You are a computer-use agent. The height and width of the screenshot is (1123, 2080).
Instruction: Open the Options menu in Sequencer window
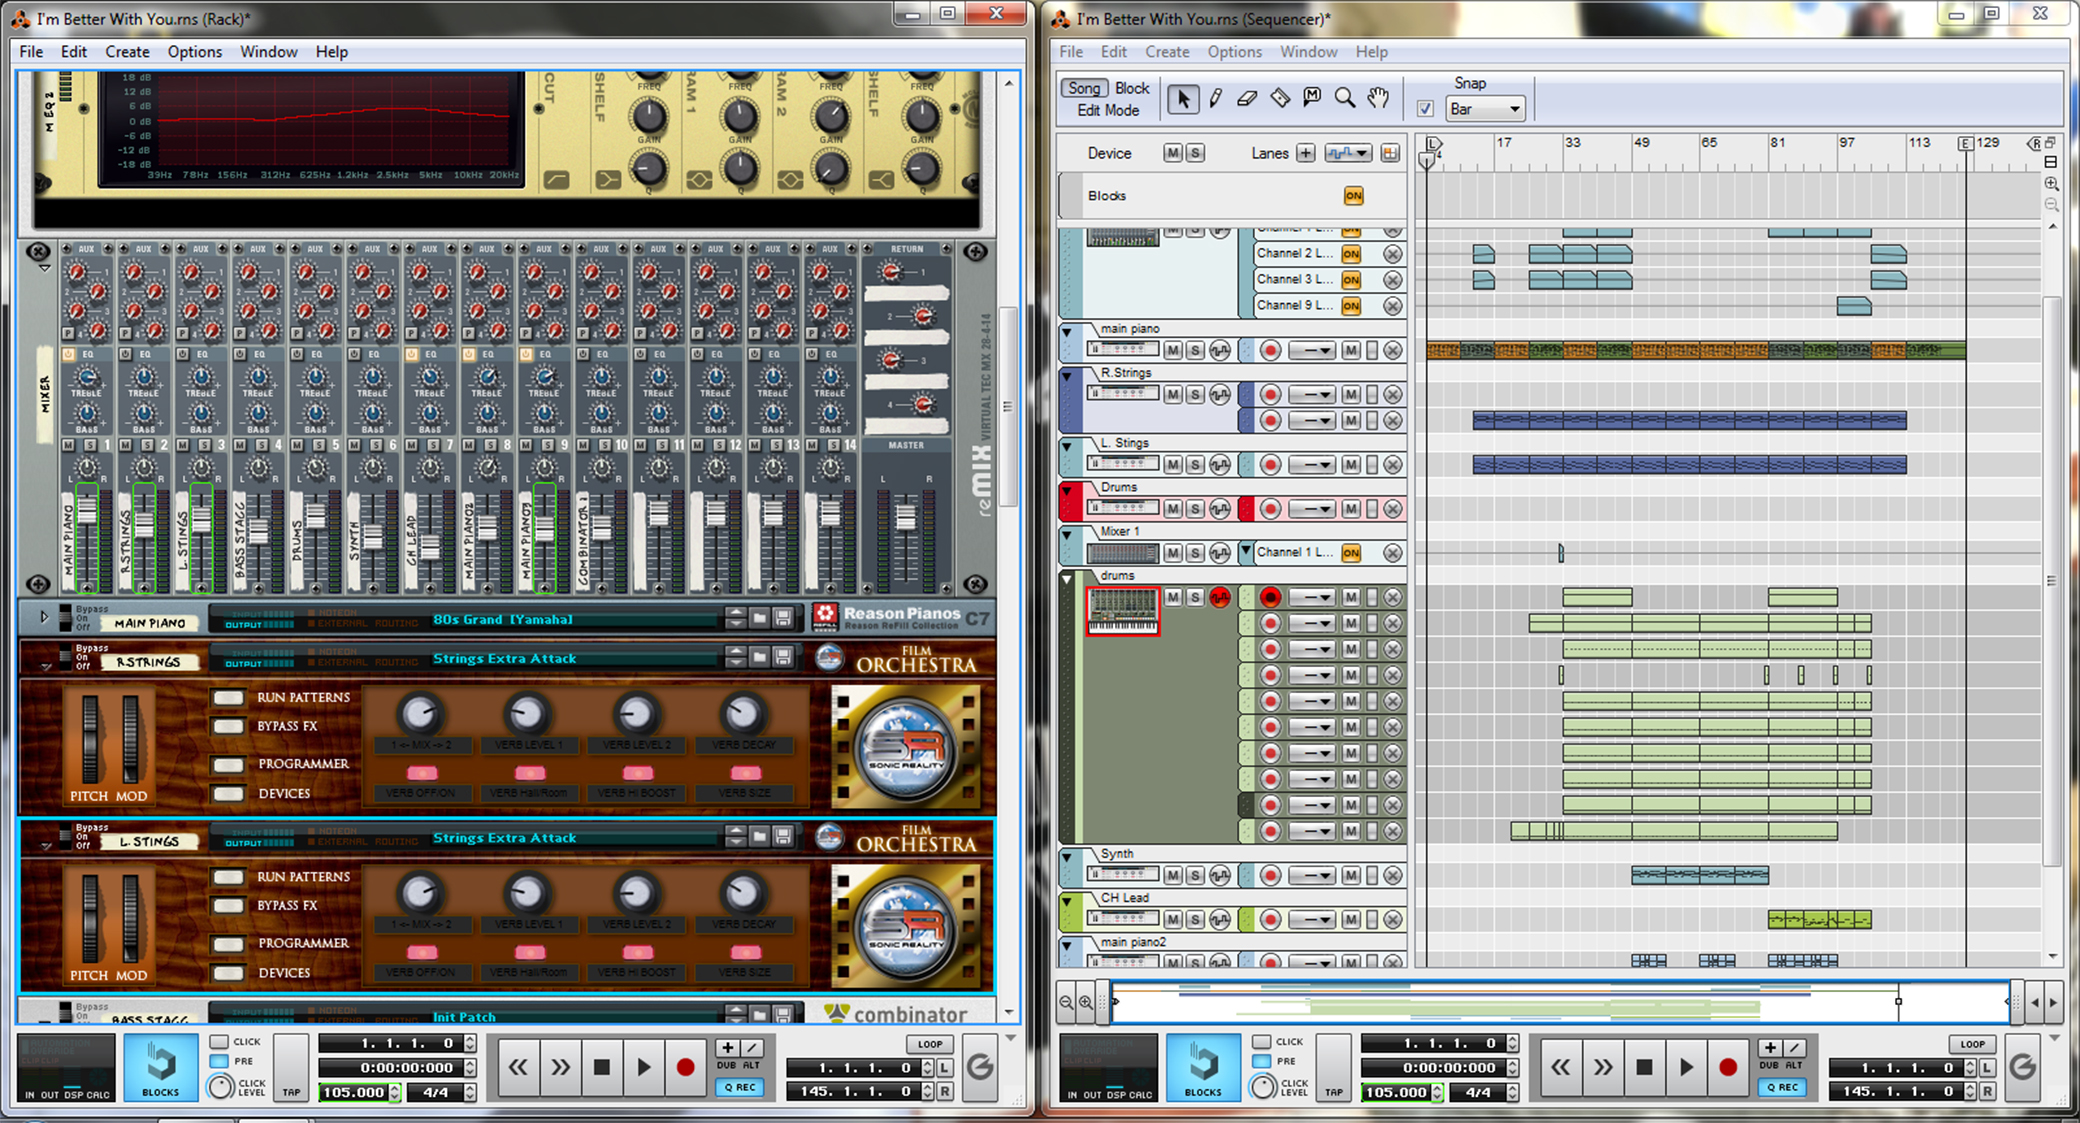1233,52
